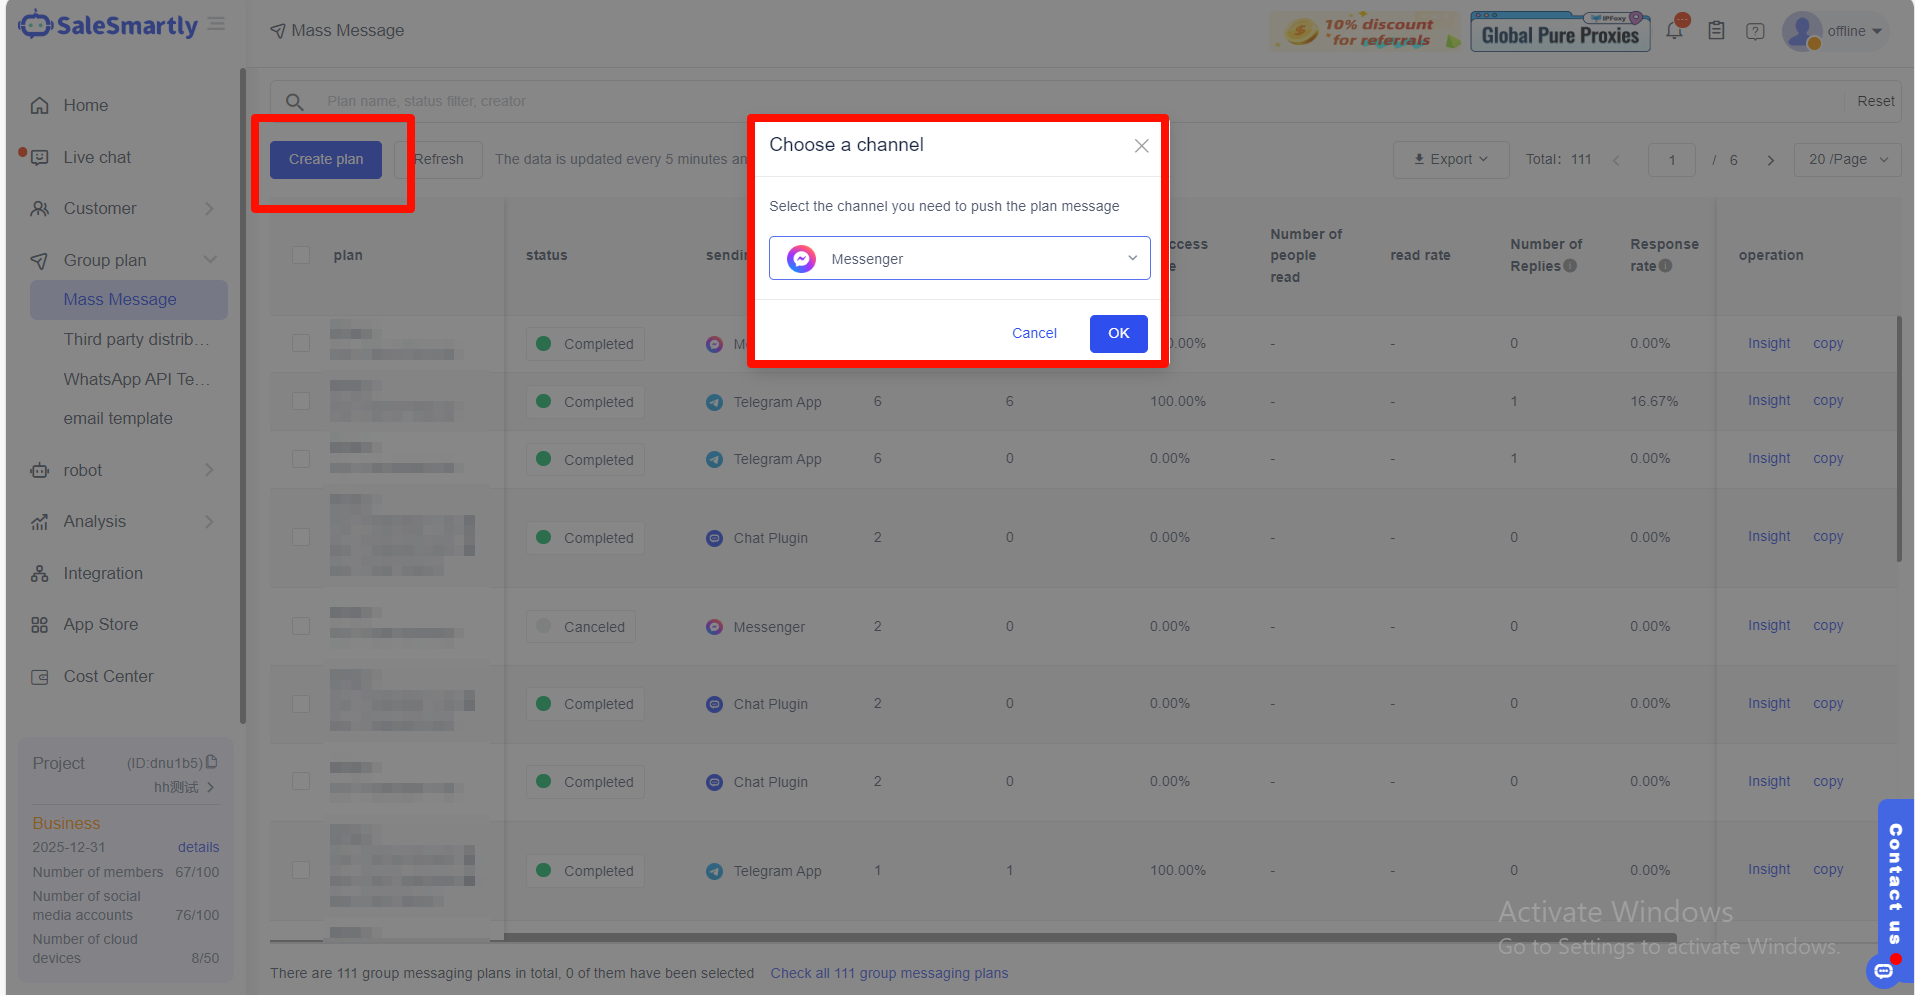Viewport: 1915px width, 995px height.
Task: Select email template in the sidebar menu
Action: [118, 418]
